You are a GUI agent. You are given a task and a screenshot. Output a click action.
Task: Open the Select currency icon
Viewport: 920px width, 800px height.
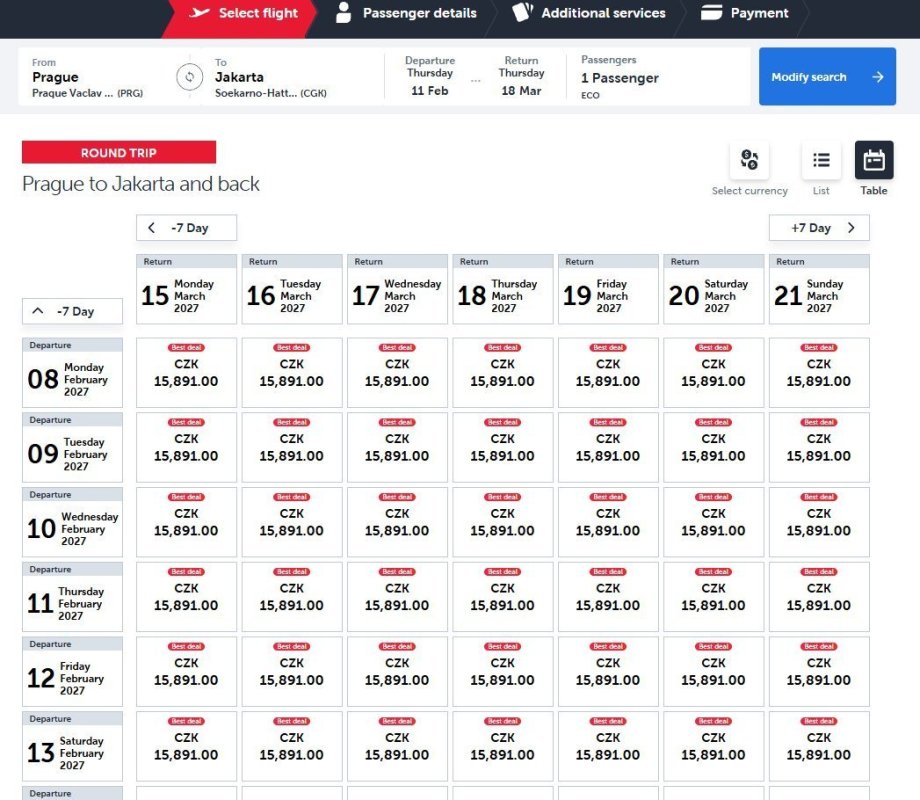(x=749, y=160)
